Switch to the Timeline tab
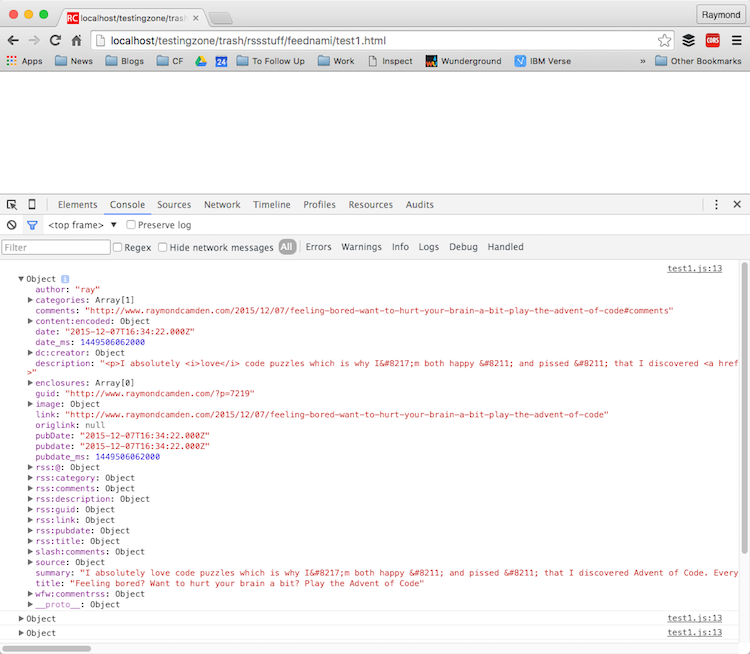 click(x=272, y=205)
